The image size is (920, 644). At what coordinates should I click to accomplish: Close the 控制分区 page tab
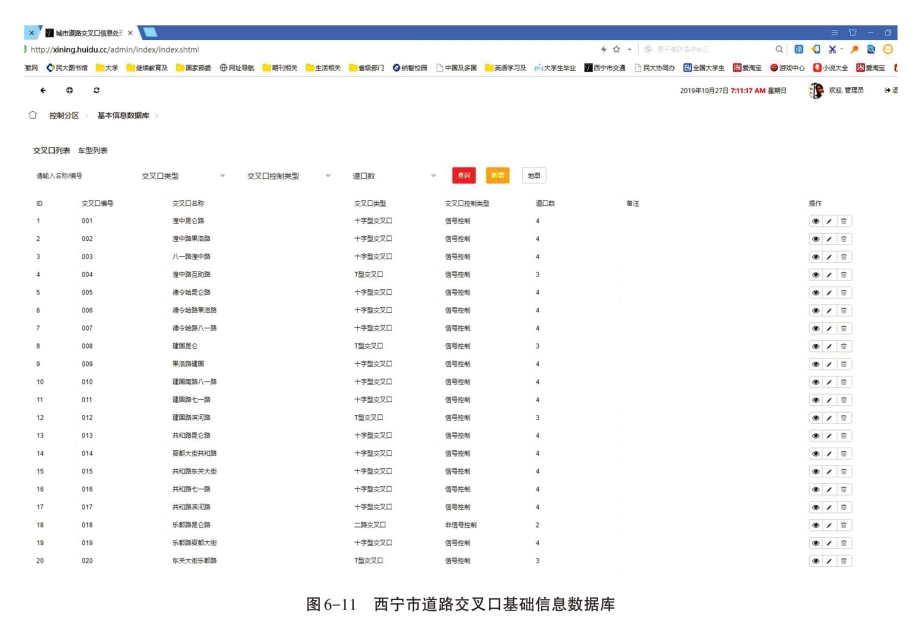pyautogui.click(x=86, y=116)
